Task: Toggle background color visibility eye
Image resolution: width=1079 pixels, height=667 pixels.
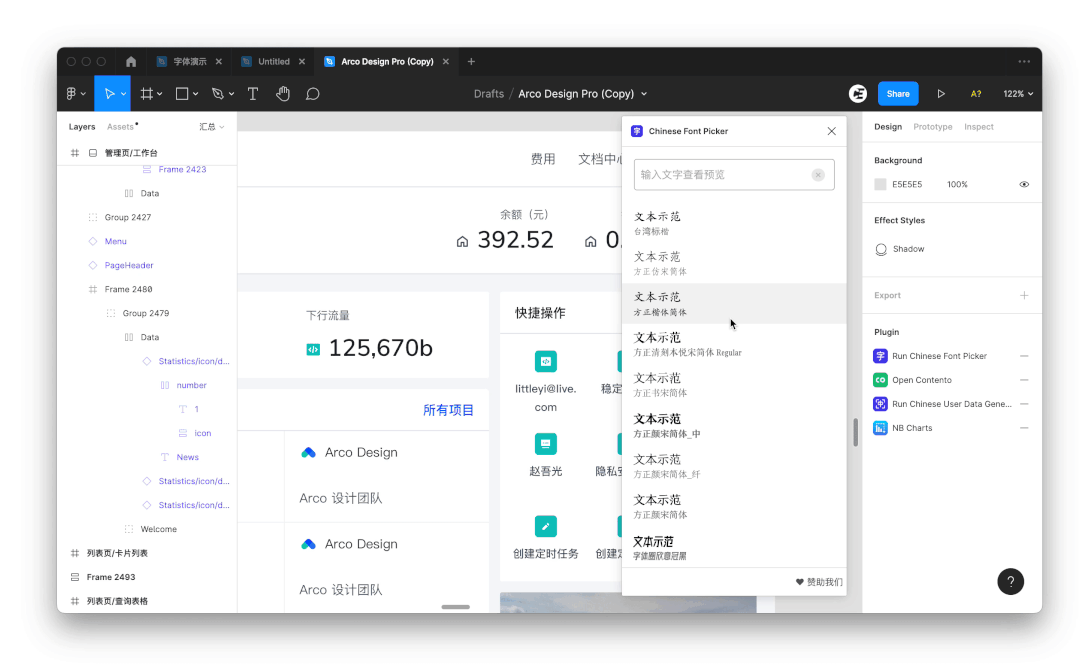Action: coord(1024,184)
